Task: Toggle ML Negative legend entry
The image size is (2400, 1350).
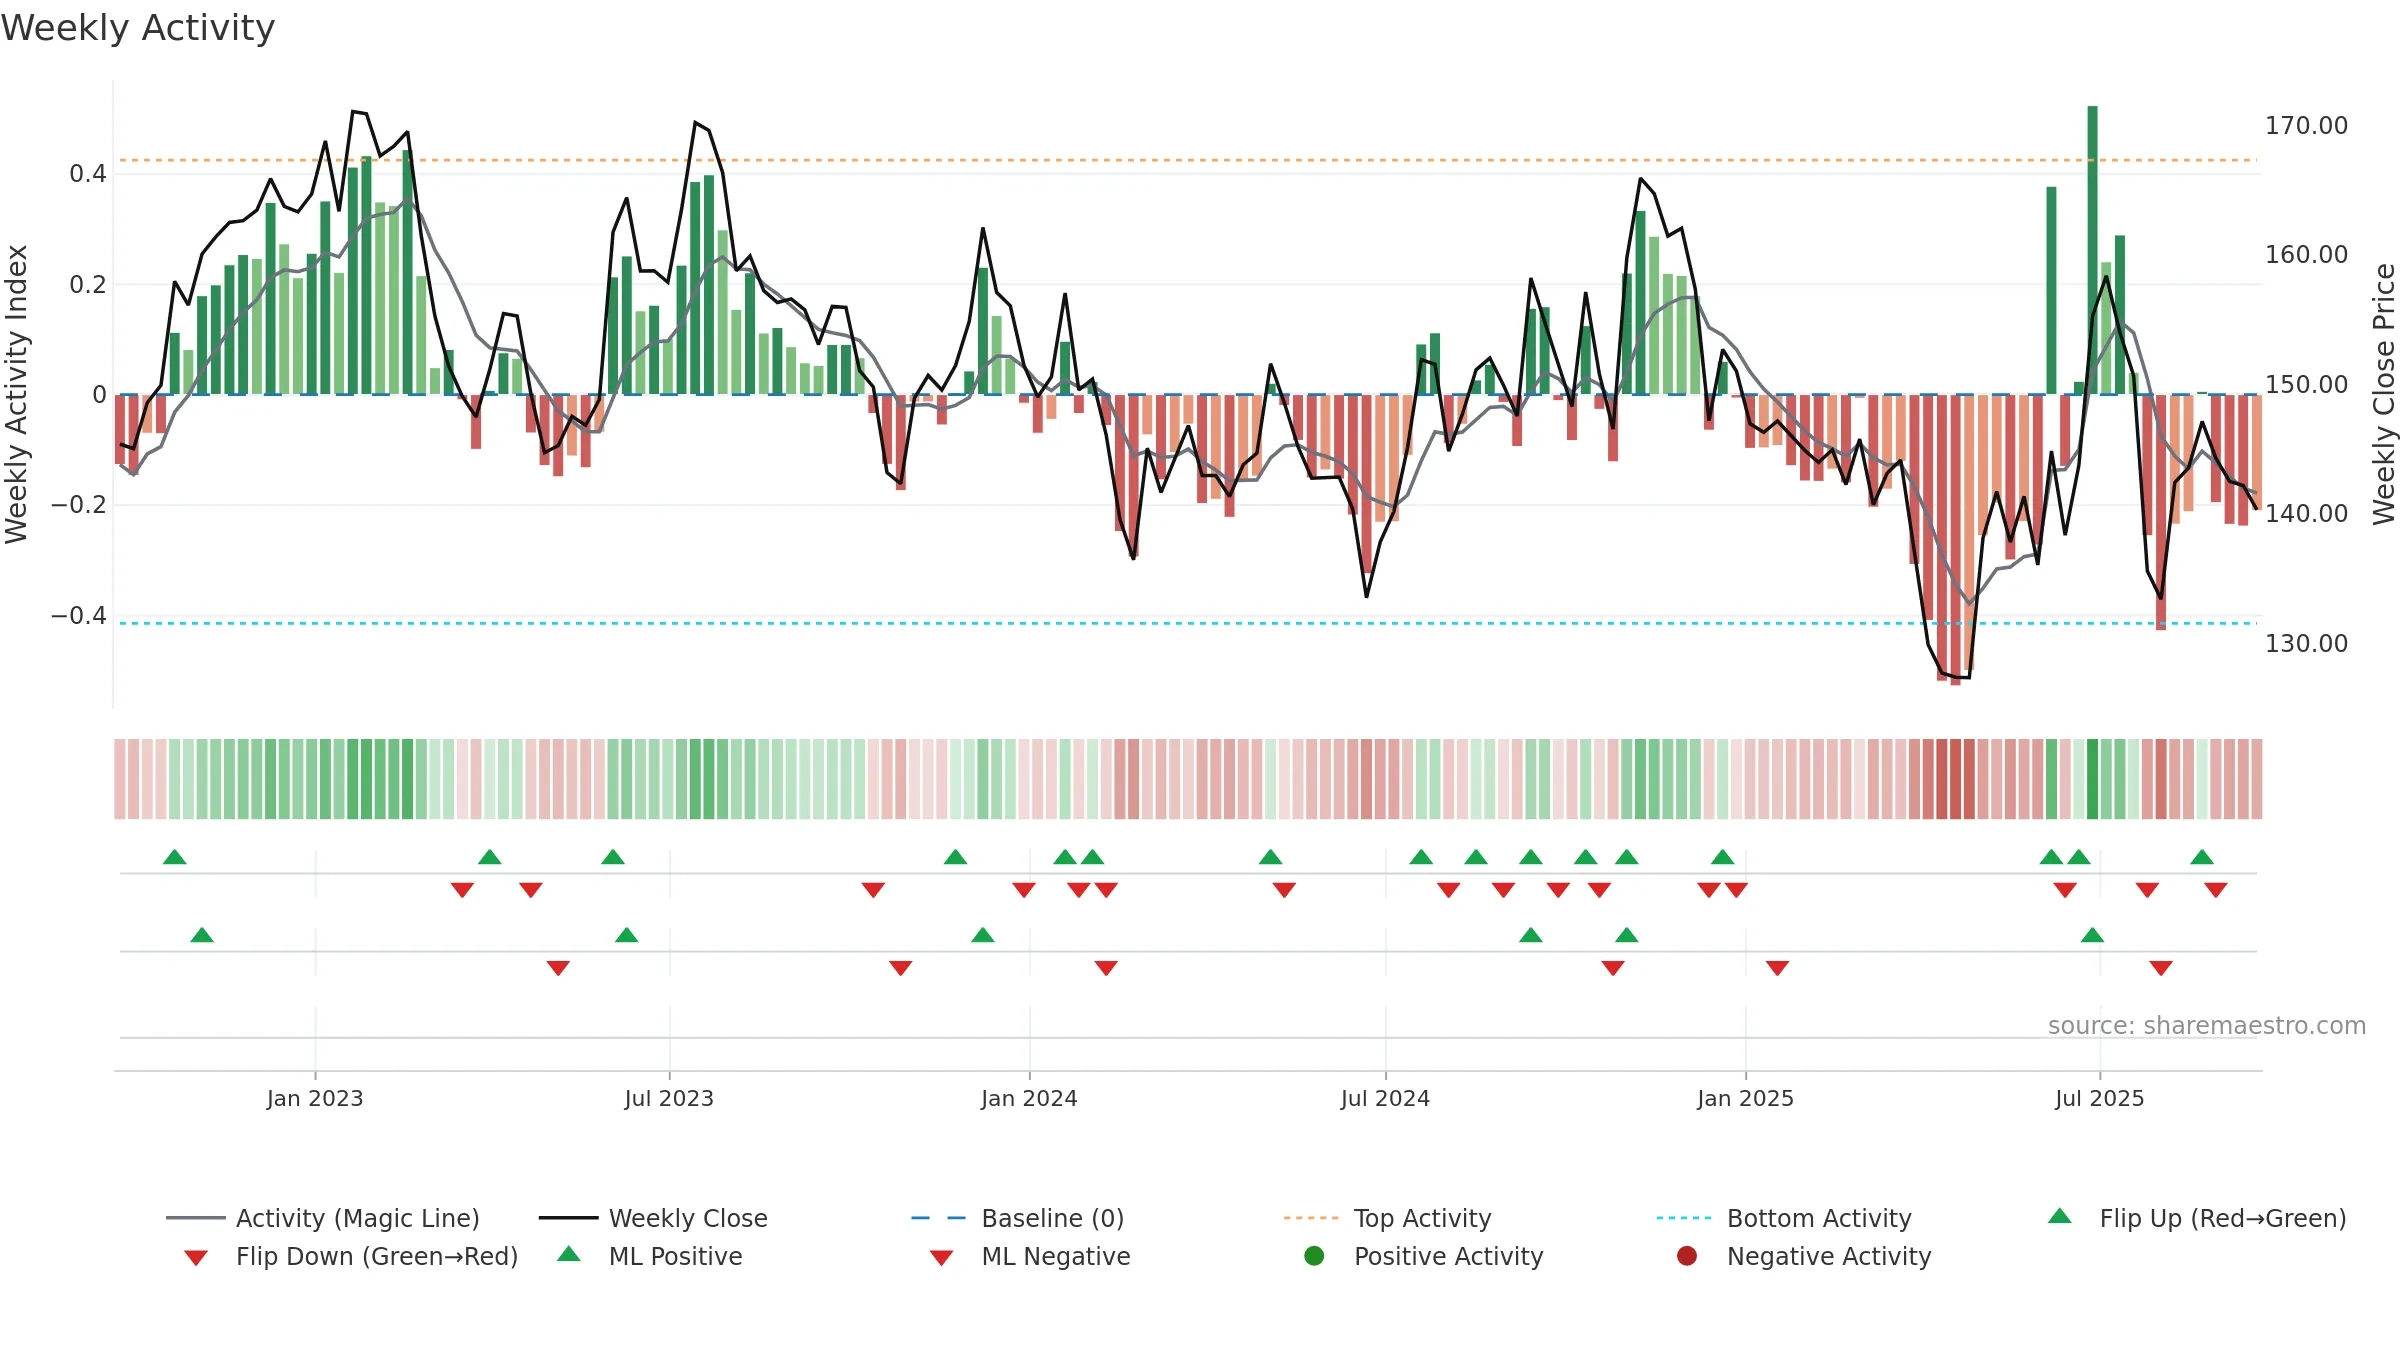Action: point(1030,1256)
